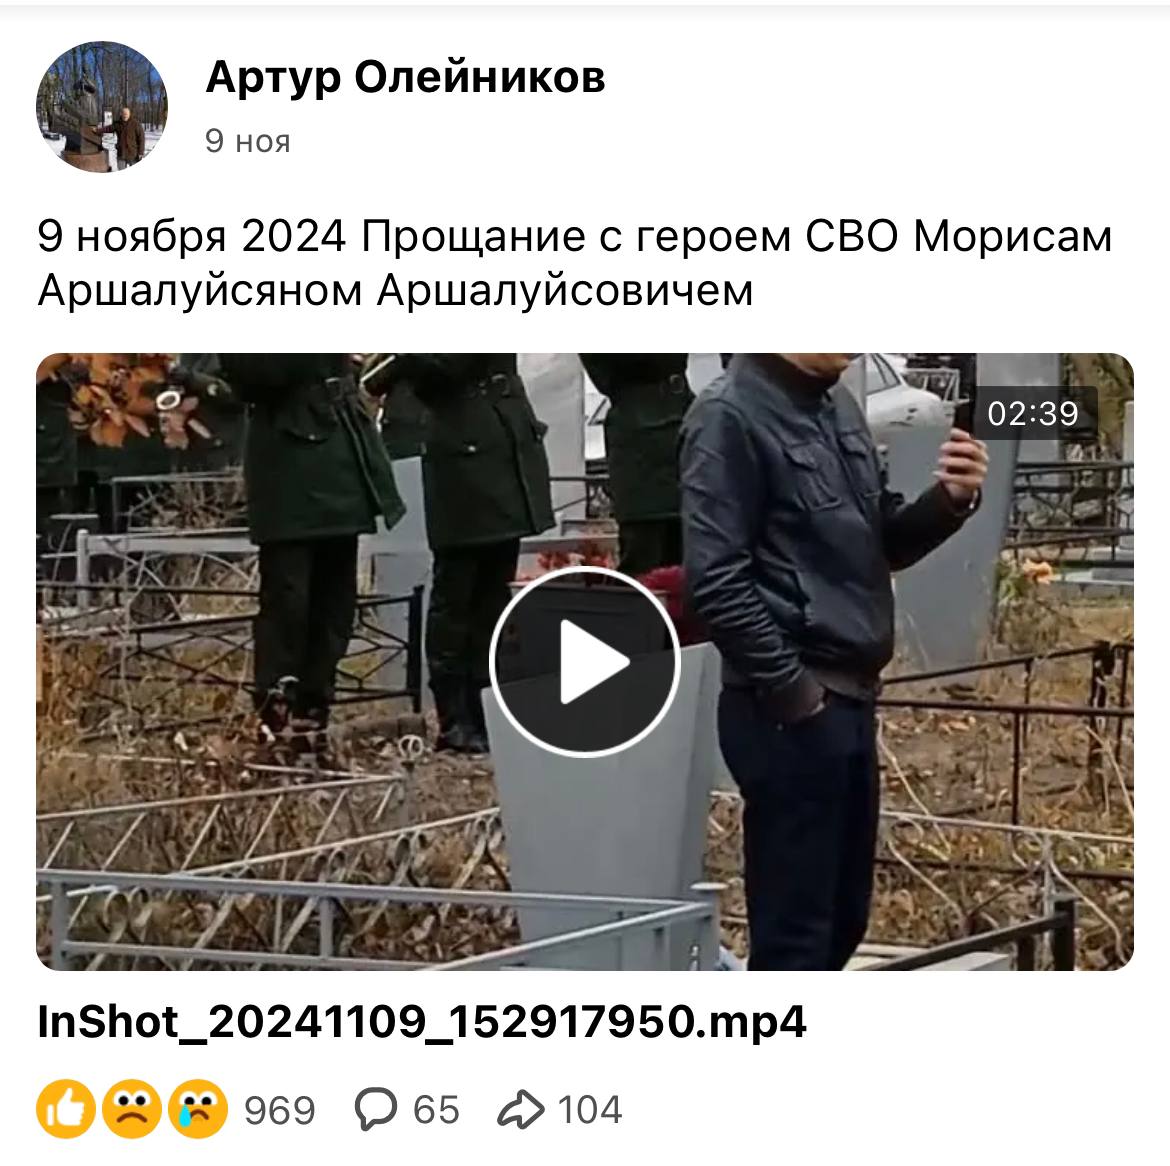Click the 65 comments count

436,1109
